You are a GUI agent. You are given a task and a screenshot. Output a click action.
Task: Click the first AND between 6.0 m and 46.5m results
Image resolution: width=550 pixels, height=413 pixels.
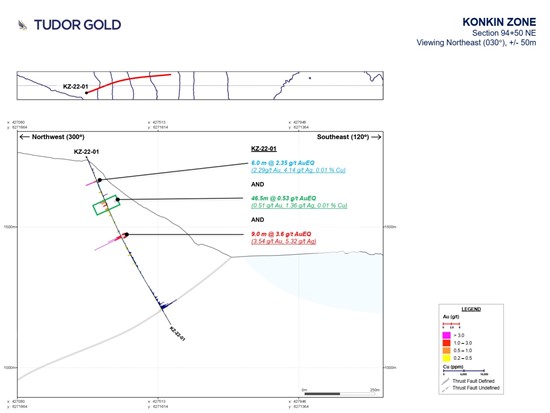257,184
